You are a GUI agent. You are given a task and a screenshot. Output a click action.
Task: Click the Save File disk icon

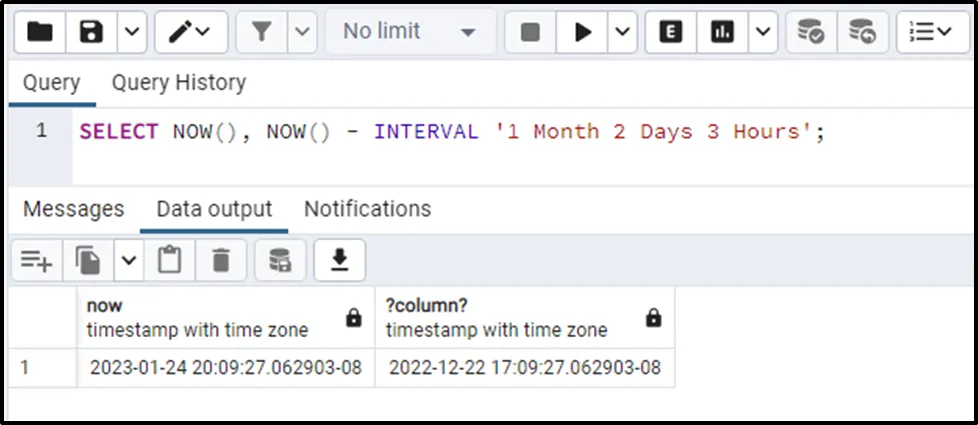[x=92, y=32]
